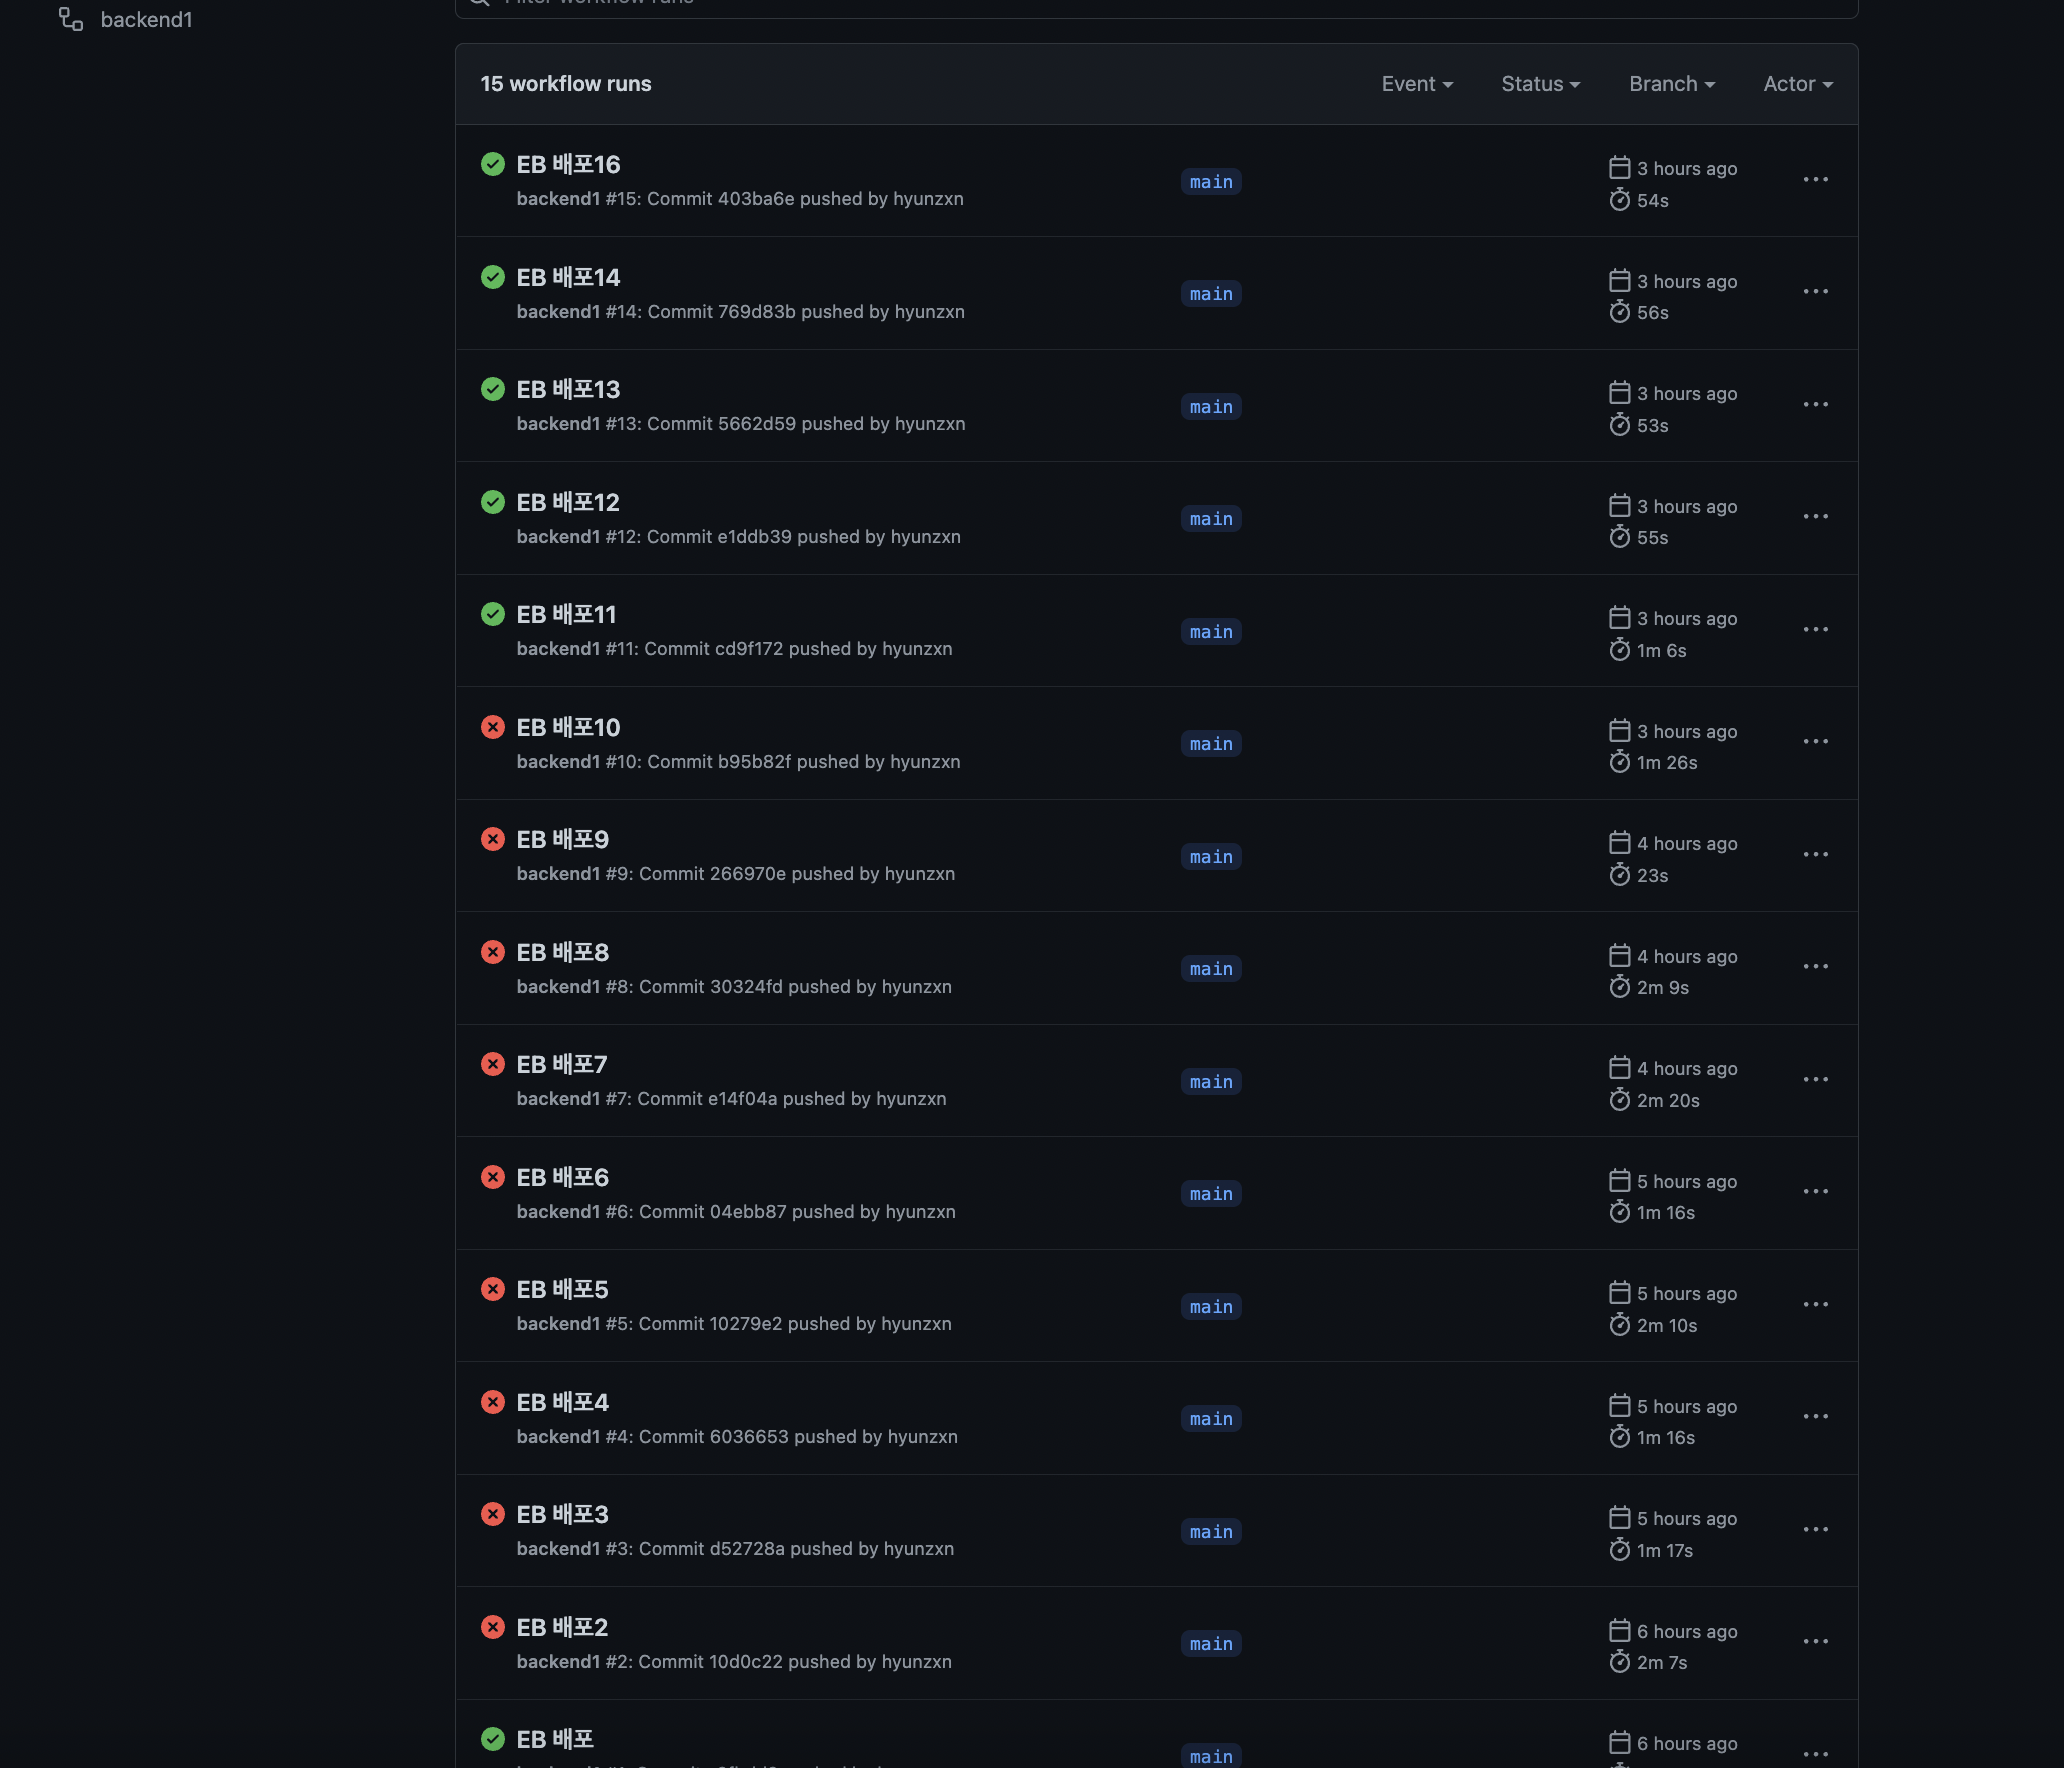Open the Actor filter dropdown
The width and height of the screenshot is (2064, 1768).
pos(1797,84)
